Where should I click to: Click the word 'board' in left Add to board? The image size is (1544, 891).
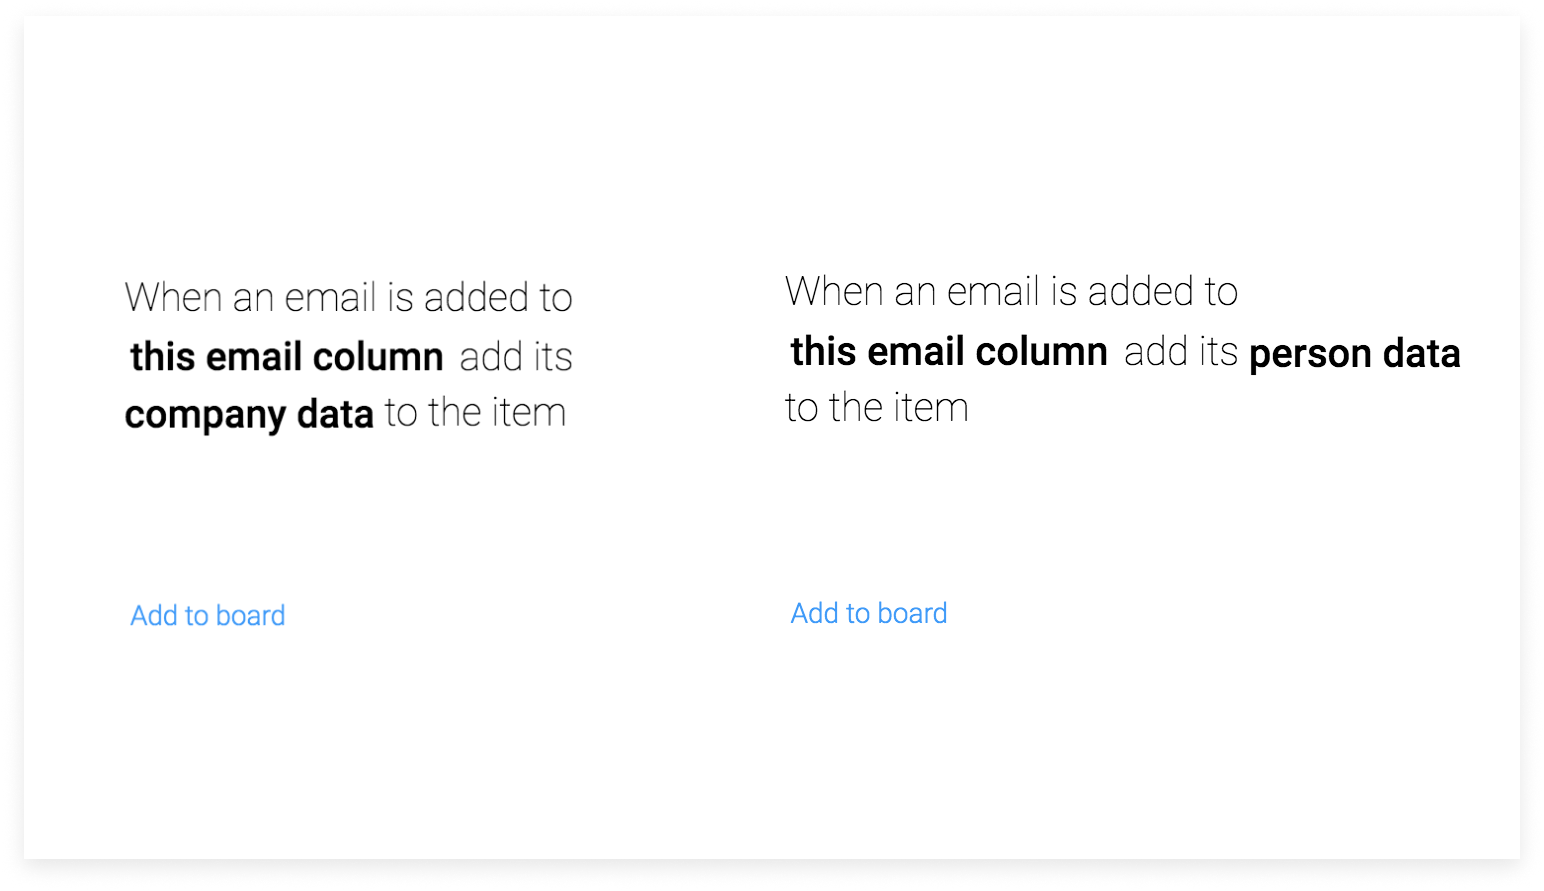coord(251,615)
